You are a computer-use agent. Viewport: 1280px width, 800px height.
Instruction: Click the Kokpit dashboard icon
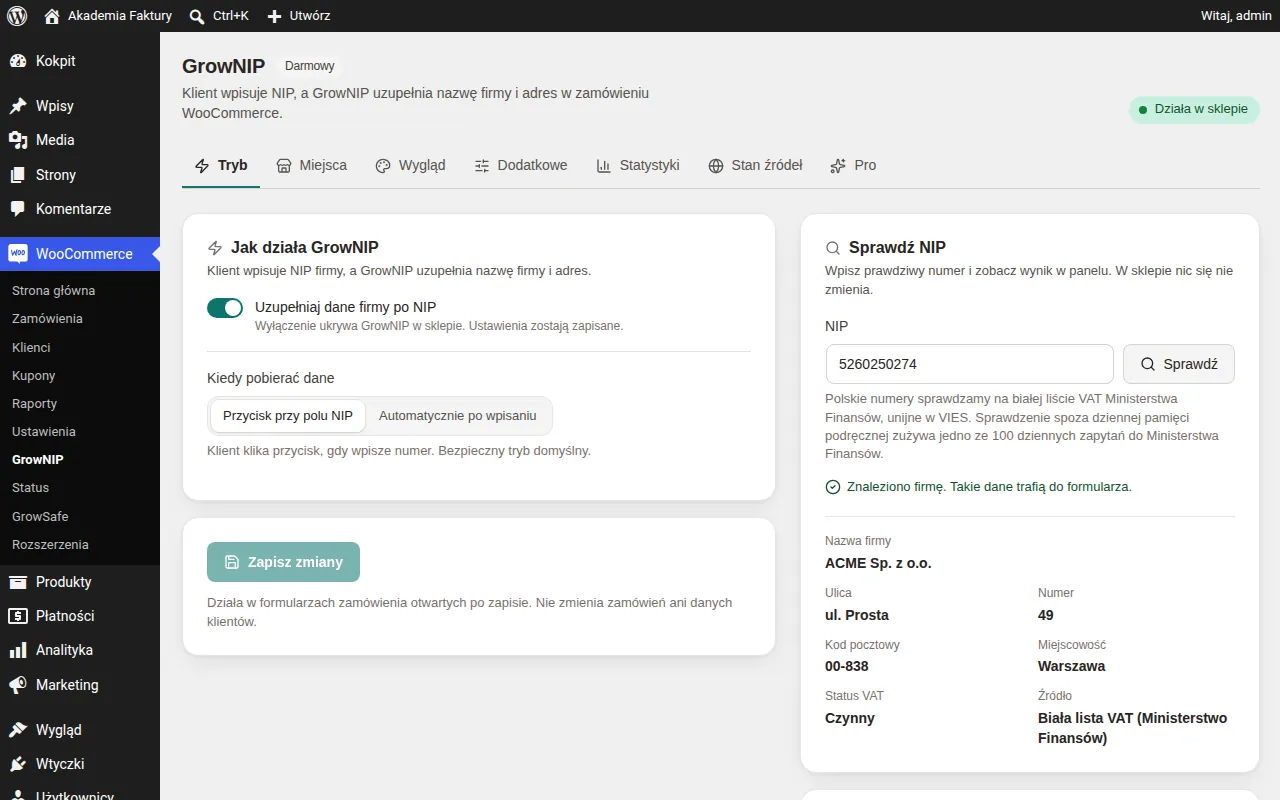coord(18,61)
